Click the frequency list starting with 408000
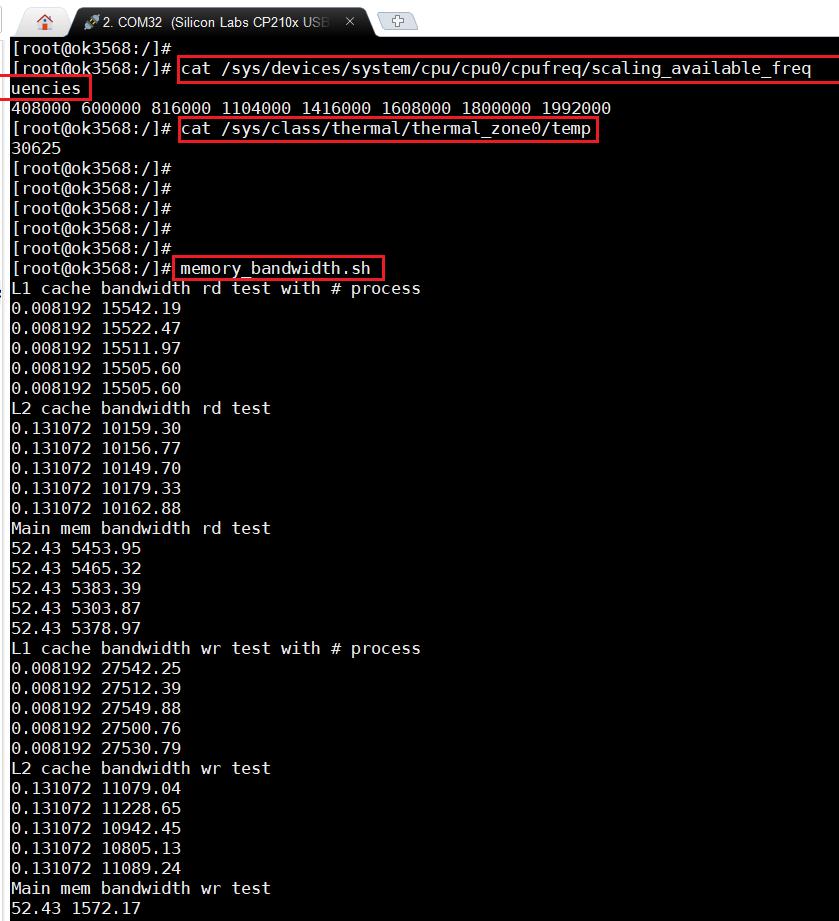The height and width of the screenshot is (921, 839). [311, 109]
